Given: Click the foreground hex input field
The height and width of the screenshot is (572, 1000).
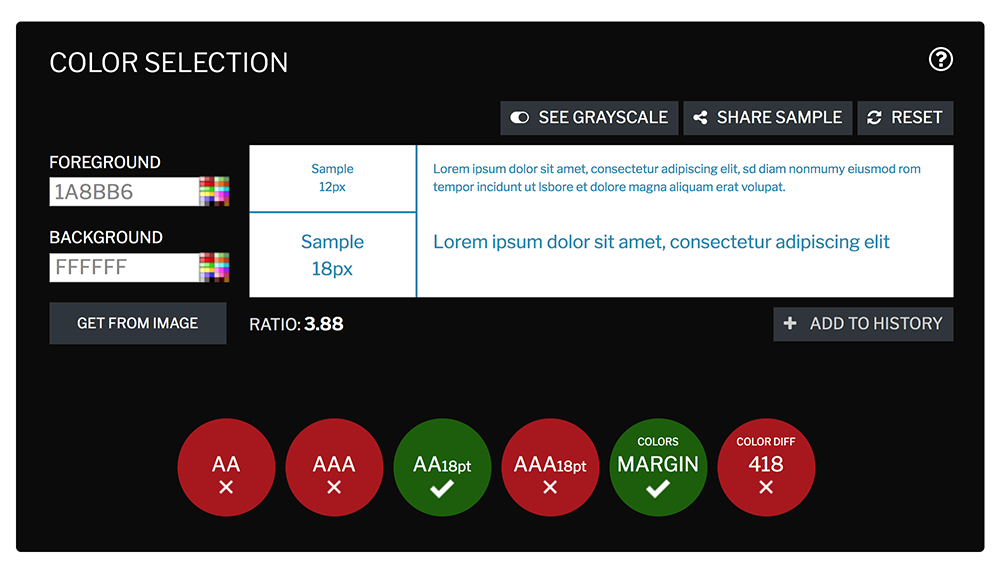Looking at the screenshot, I should click(x=123, y=192).
